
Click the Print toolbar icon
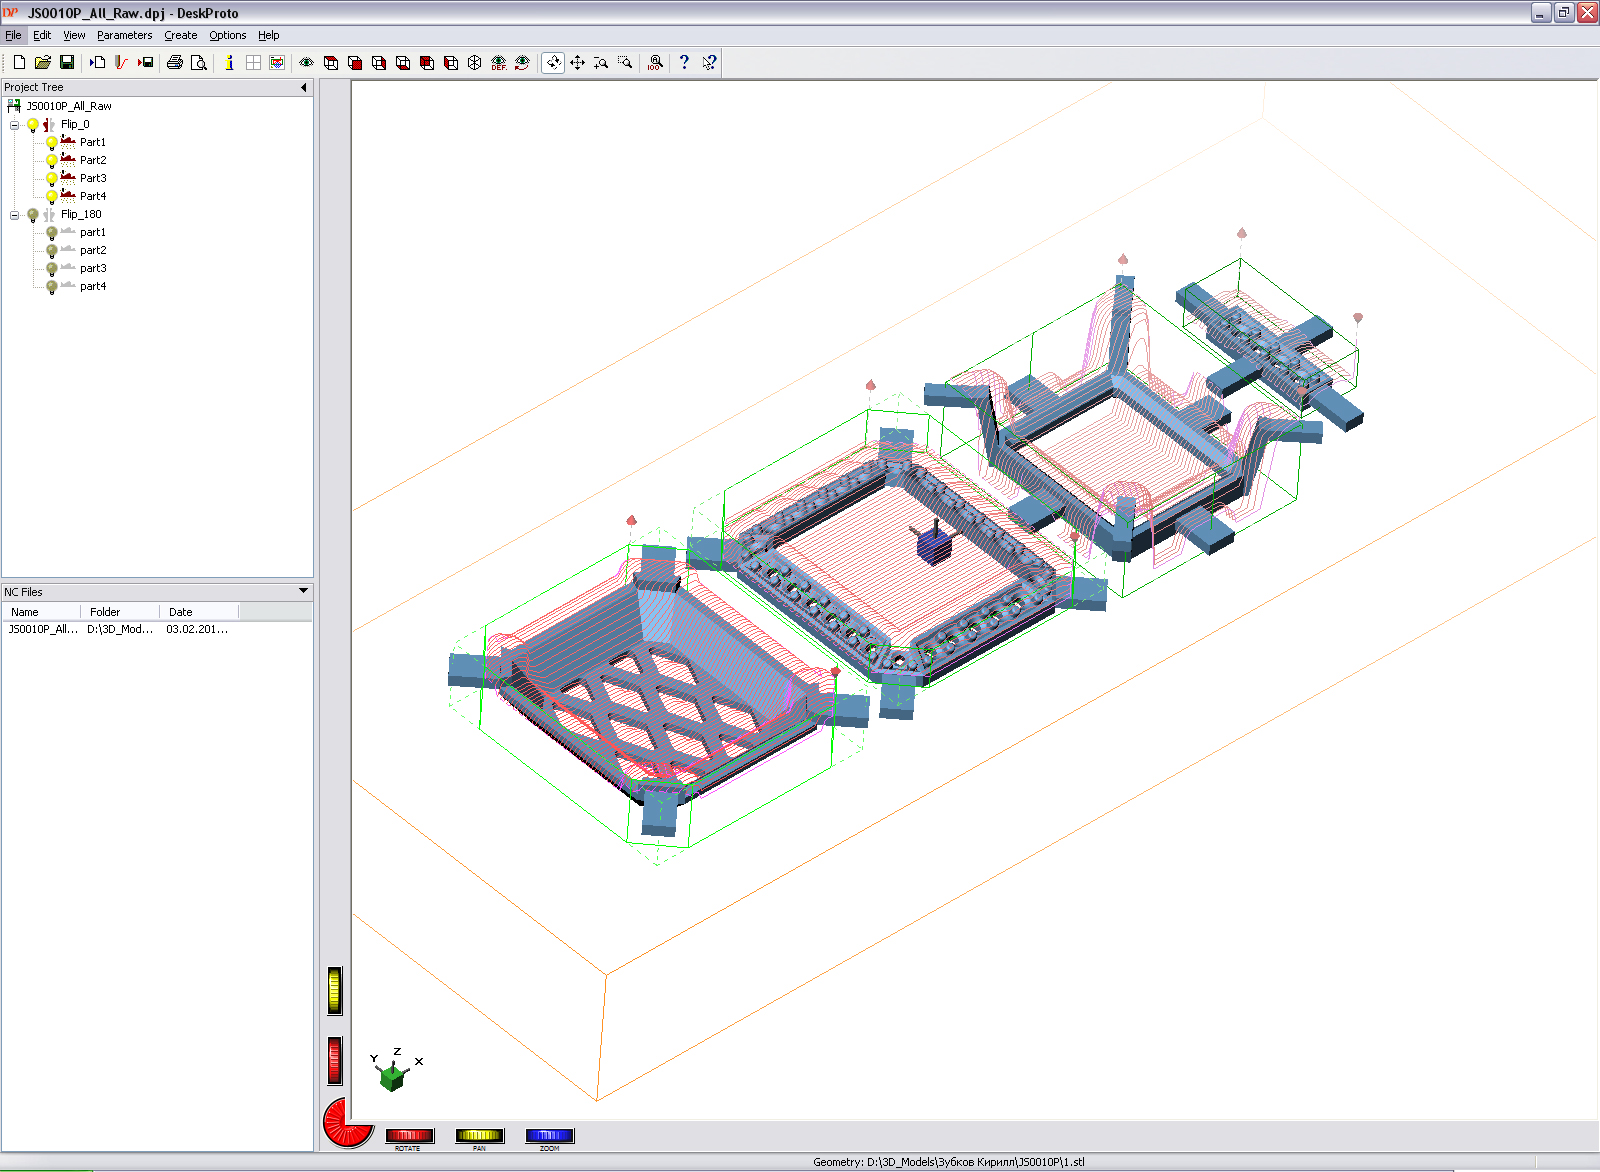pyautogui.click(x=175, y=62)
